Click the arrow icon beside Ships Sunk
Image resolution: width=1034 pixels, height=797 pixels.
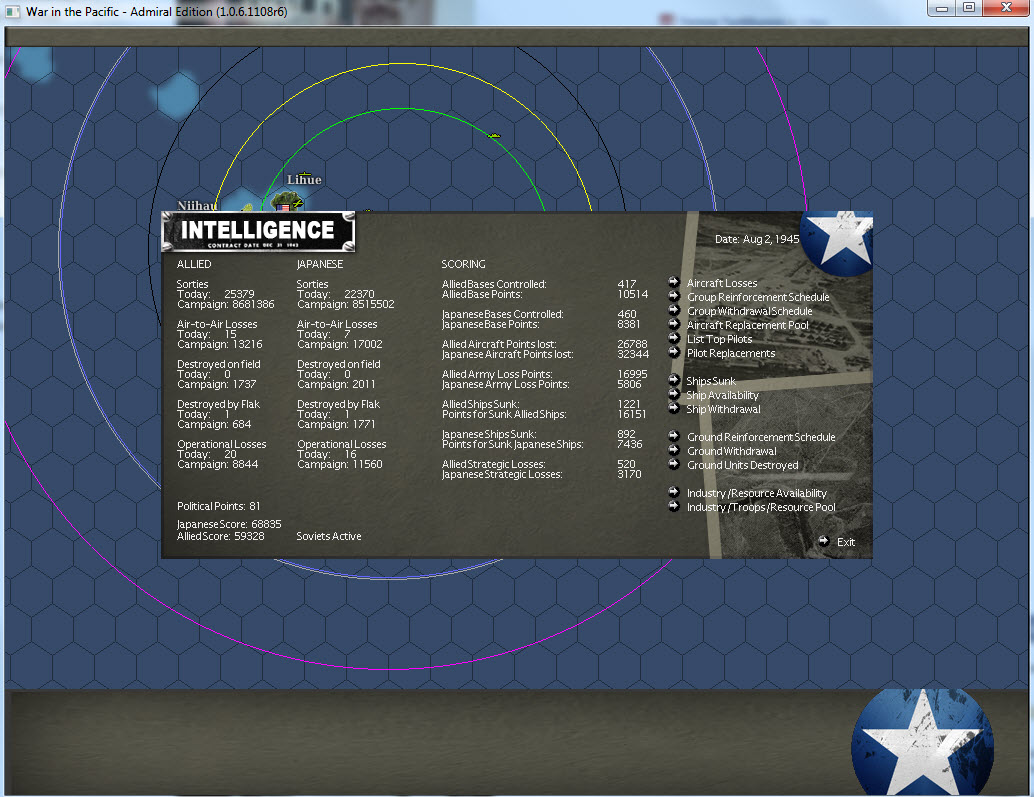pos(674,379)
